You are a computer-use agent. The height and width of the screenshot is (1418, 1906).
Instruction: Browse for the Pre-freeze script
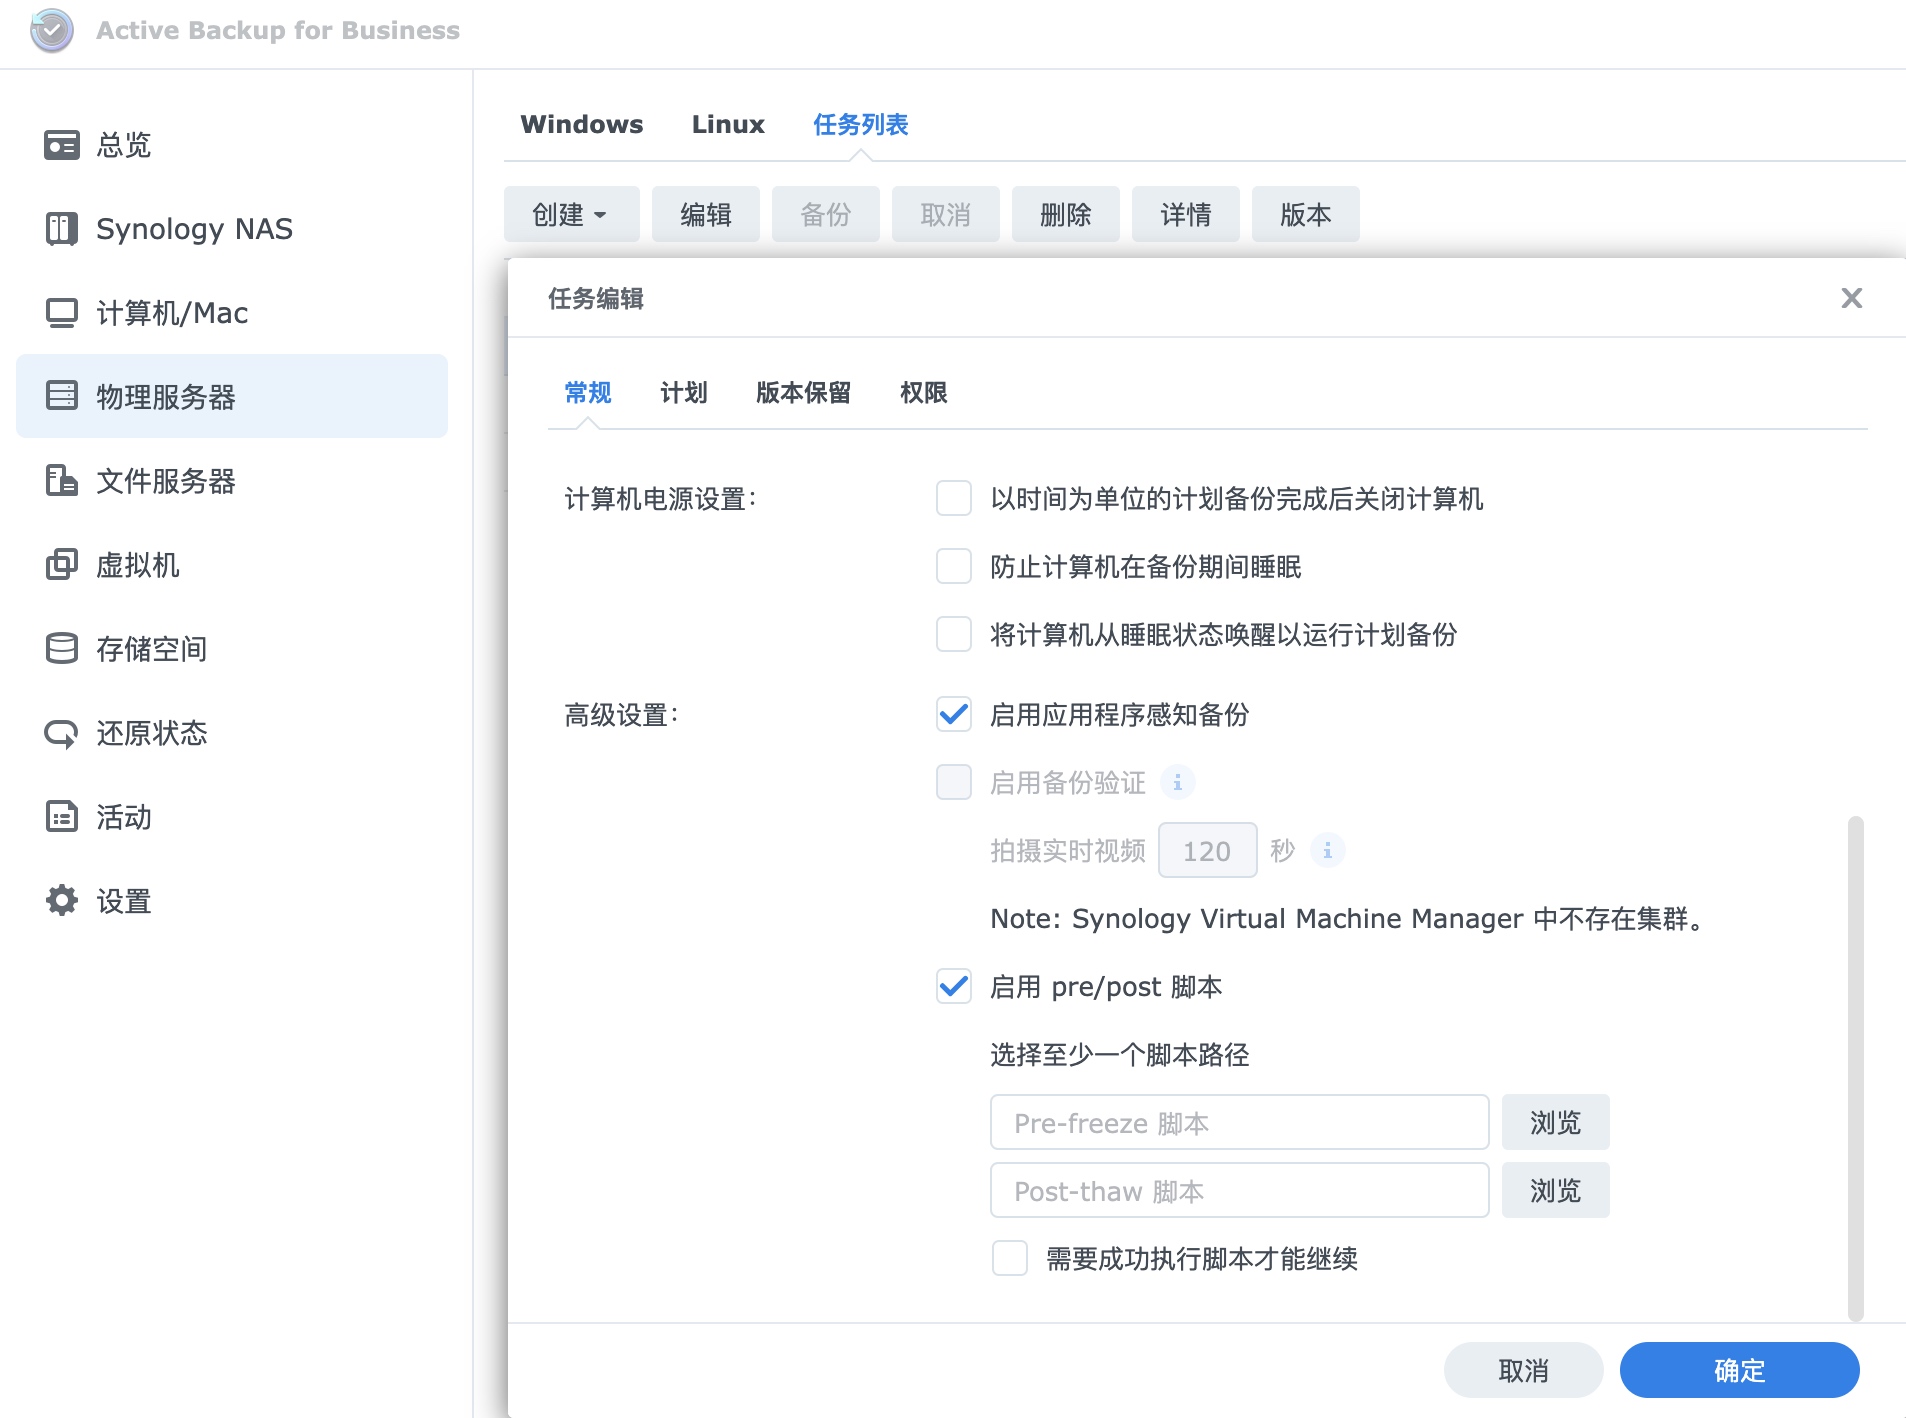[x=1556, y=1122]
